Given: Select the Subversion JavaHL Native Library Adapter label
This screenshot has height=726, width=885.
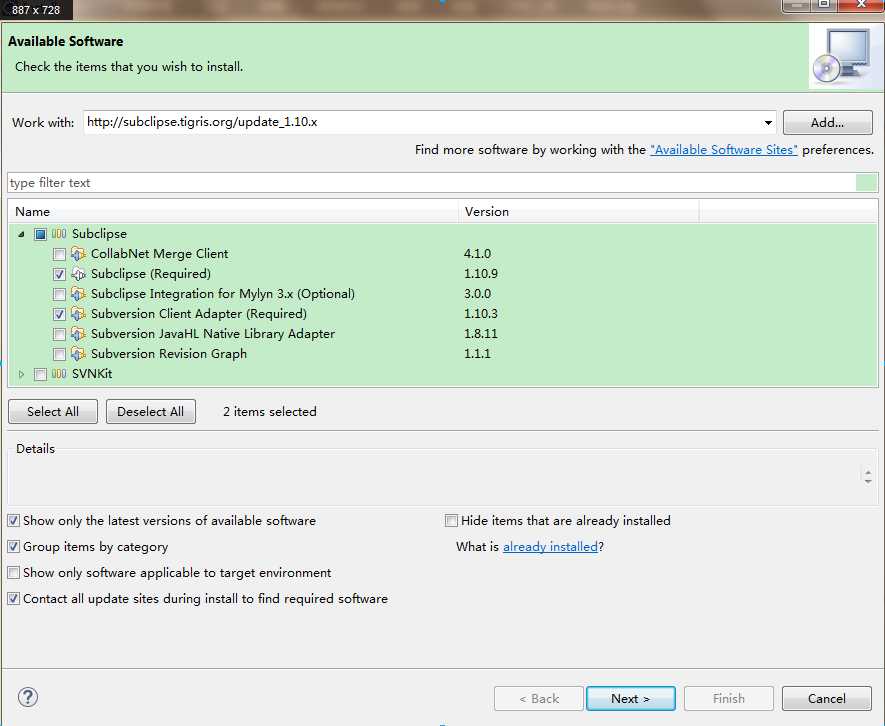Looking at the screenshot, I should tap(213, 334).
